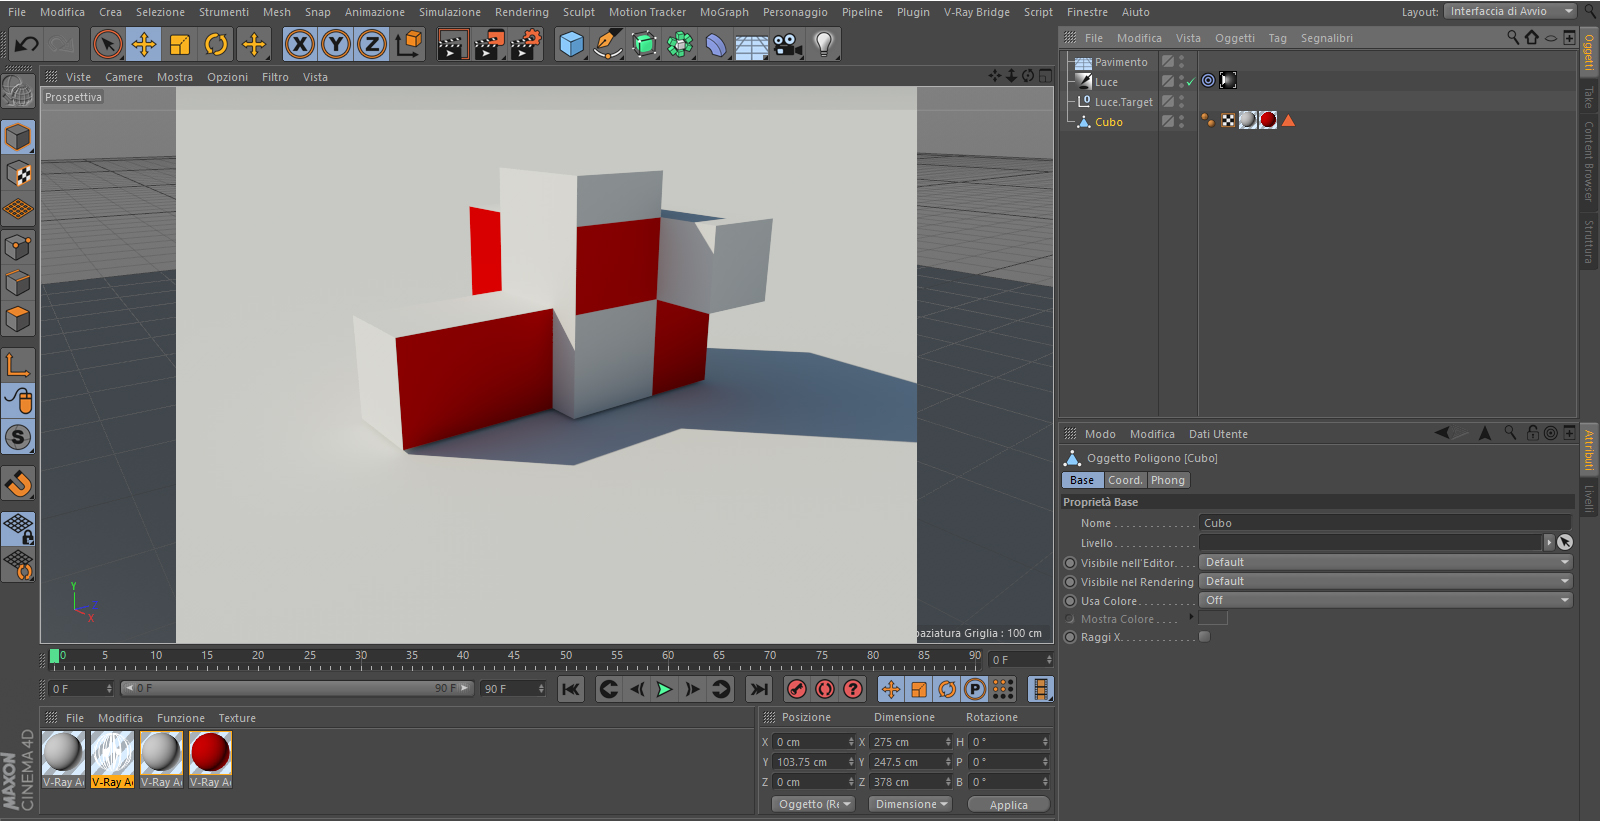Click the stepper on end frame 90 F field
The height and width of the screenshot is (821, 1600).
(541, 689)
